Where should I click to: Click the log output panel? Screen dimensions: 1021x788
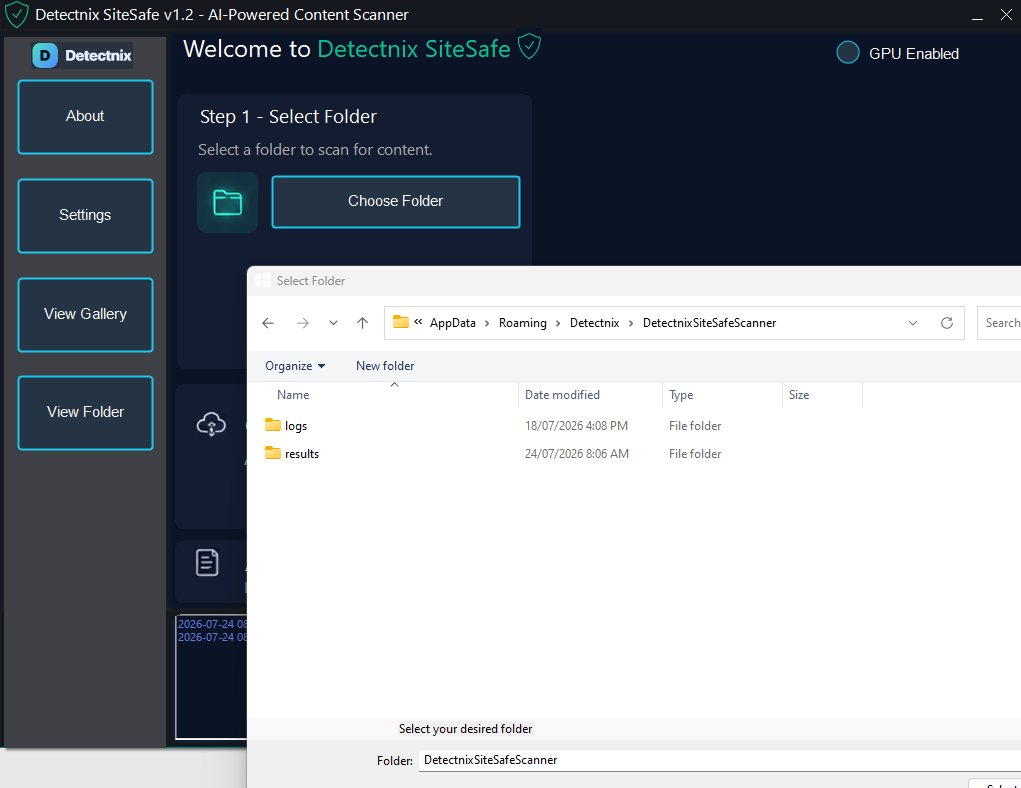coord(211,677)
